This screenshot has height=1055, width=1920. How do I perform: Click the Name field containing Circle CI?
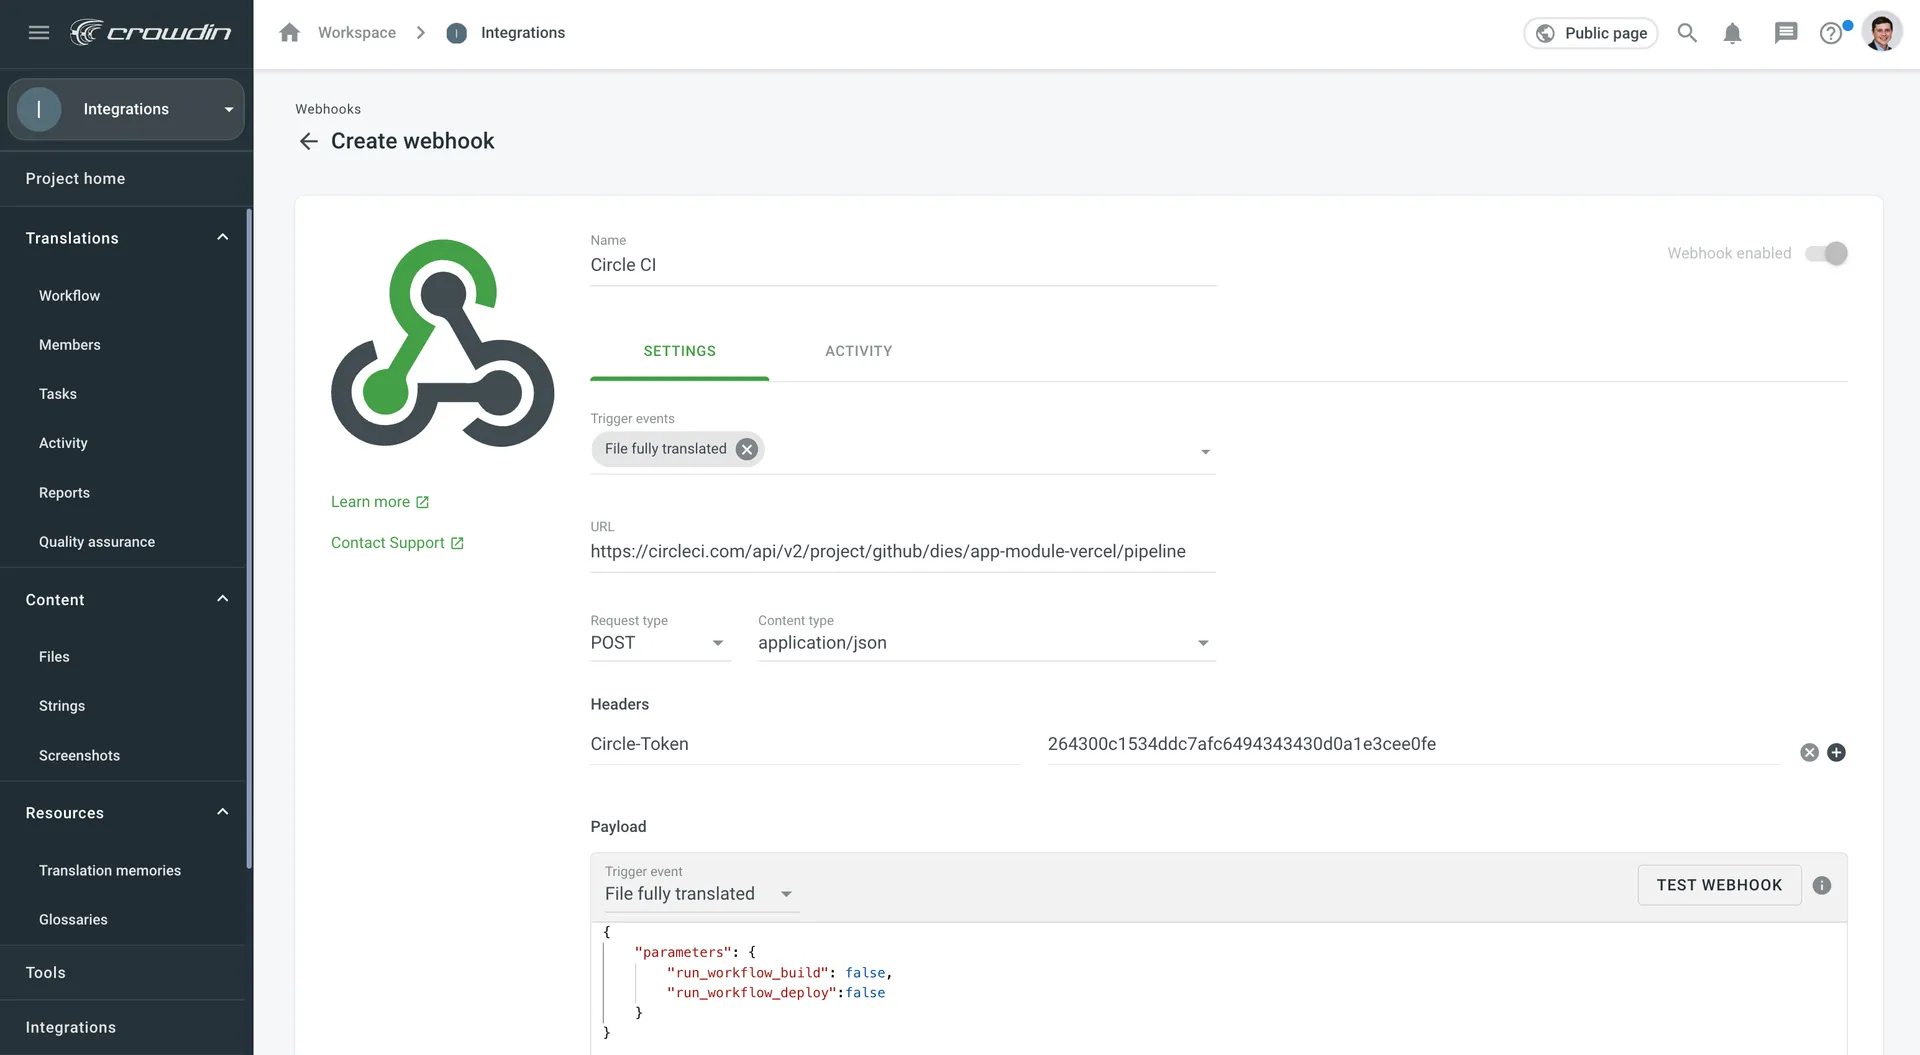click(x=903, y=265)
